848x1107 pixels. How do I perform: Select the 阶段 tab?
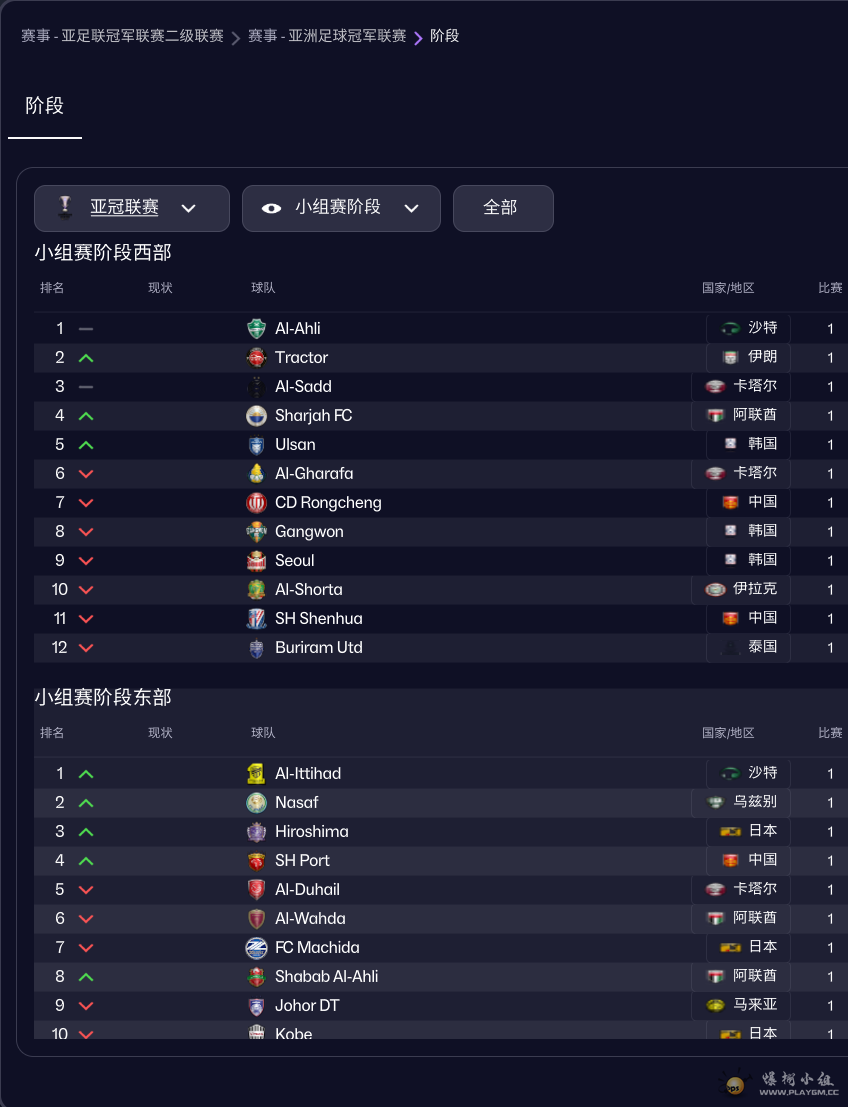click(45, 106)
